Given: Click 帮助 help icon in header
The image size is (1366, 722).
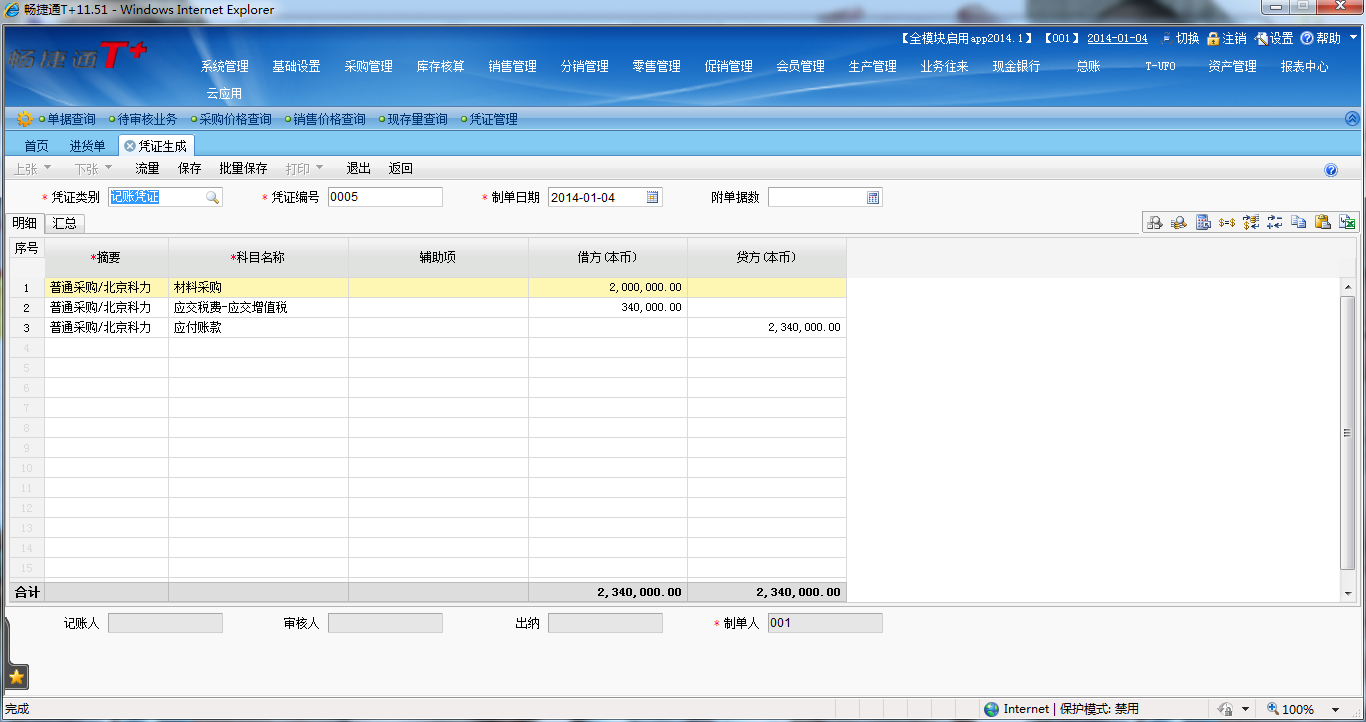Looking at the screenshot, I should coord(1307,38).
